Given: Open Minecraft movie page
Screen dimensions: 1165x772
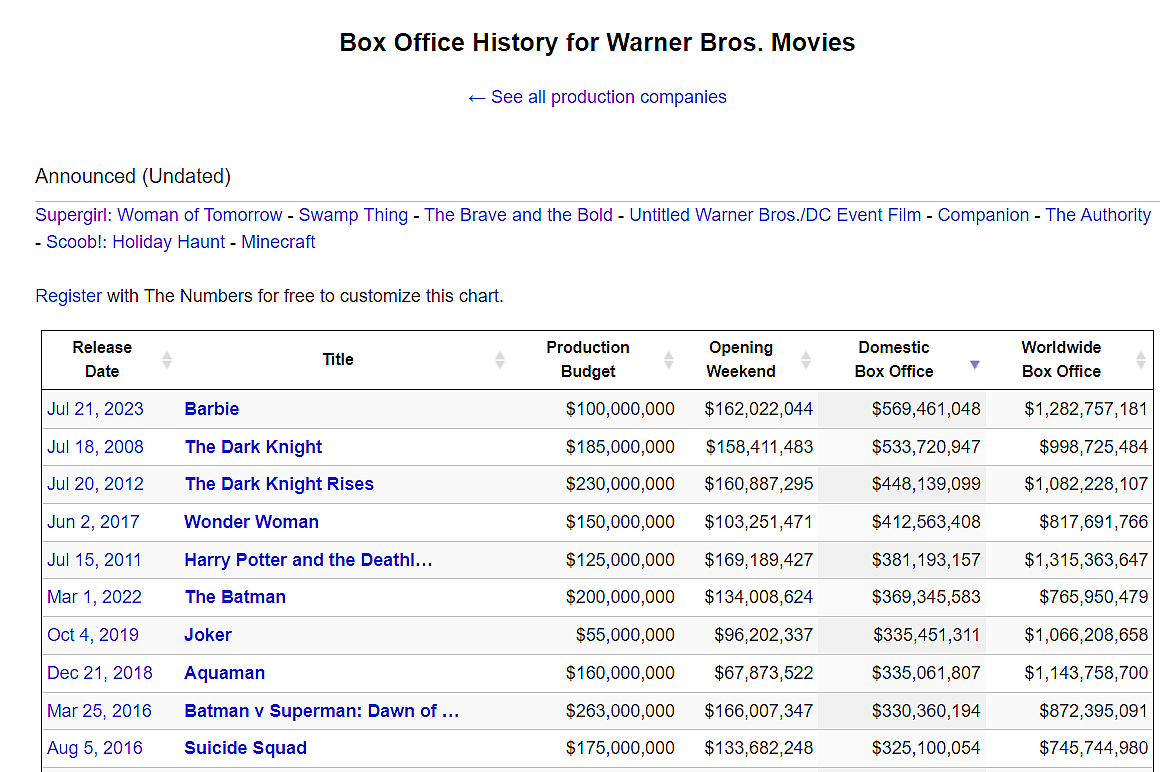Looking at the screenshot, I should click(278, 242).
